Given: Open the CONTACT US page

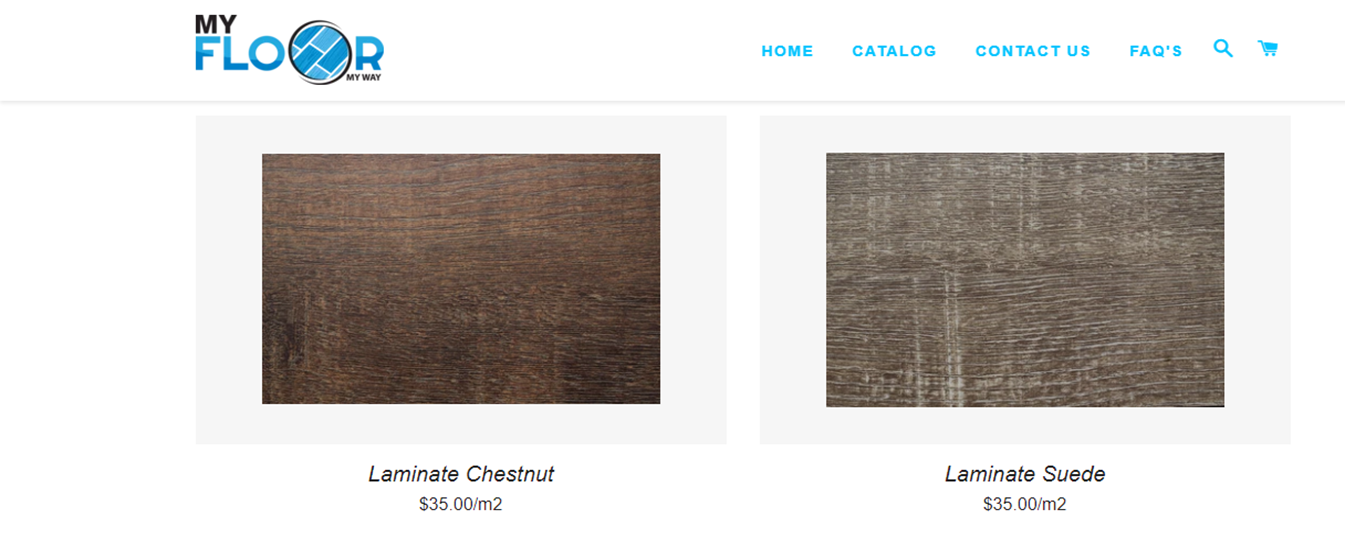Looking at the screenshot, I should point(1033,51).
